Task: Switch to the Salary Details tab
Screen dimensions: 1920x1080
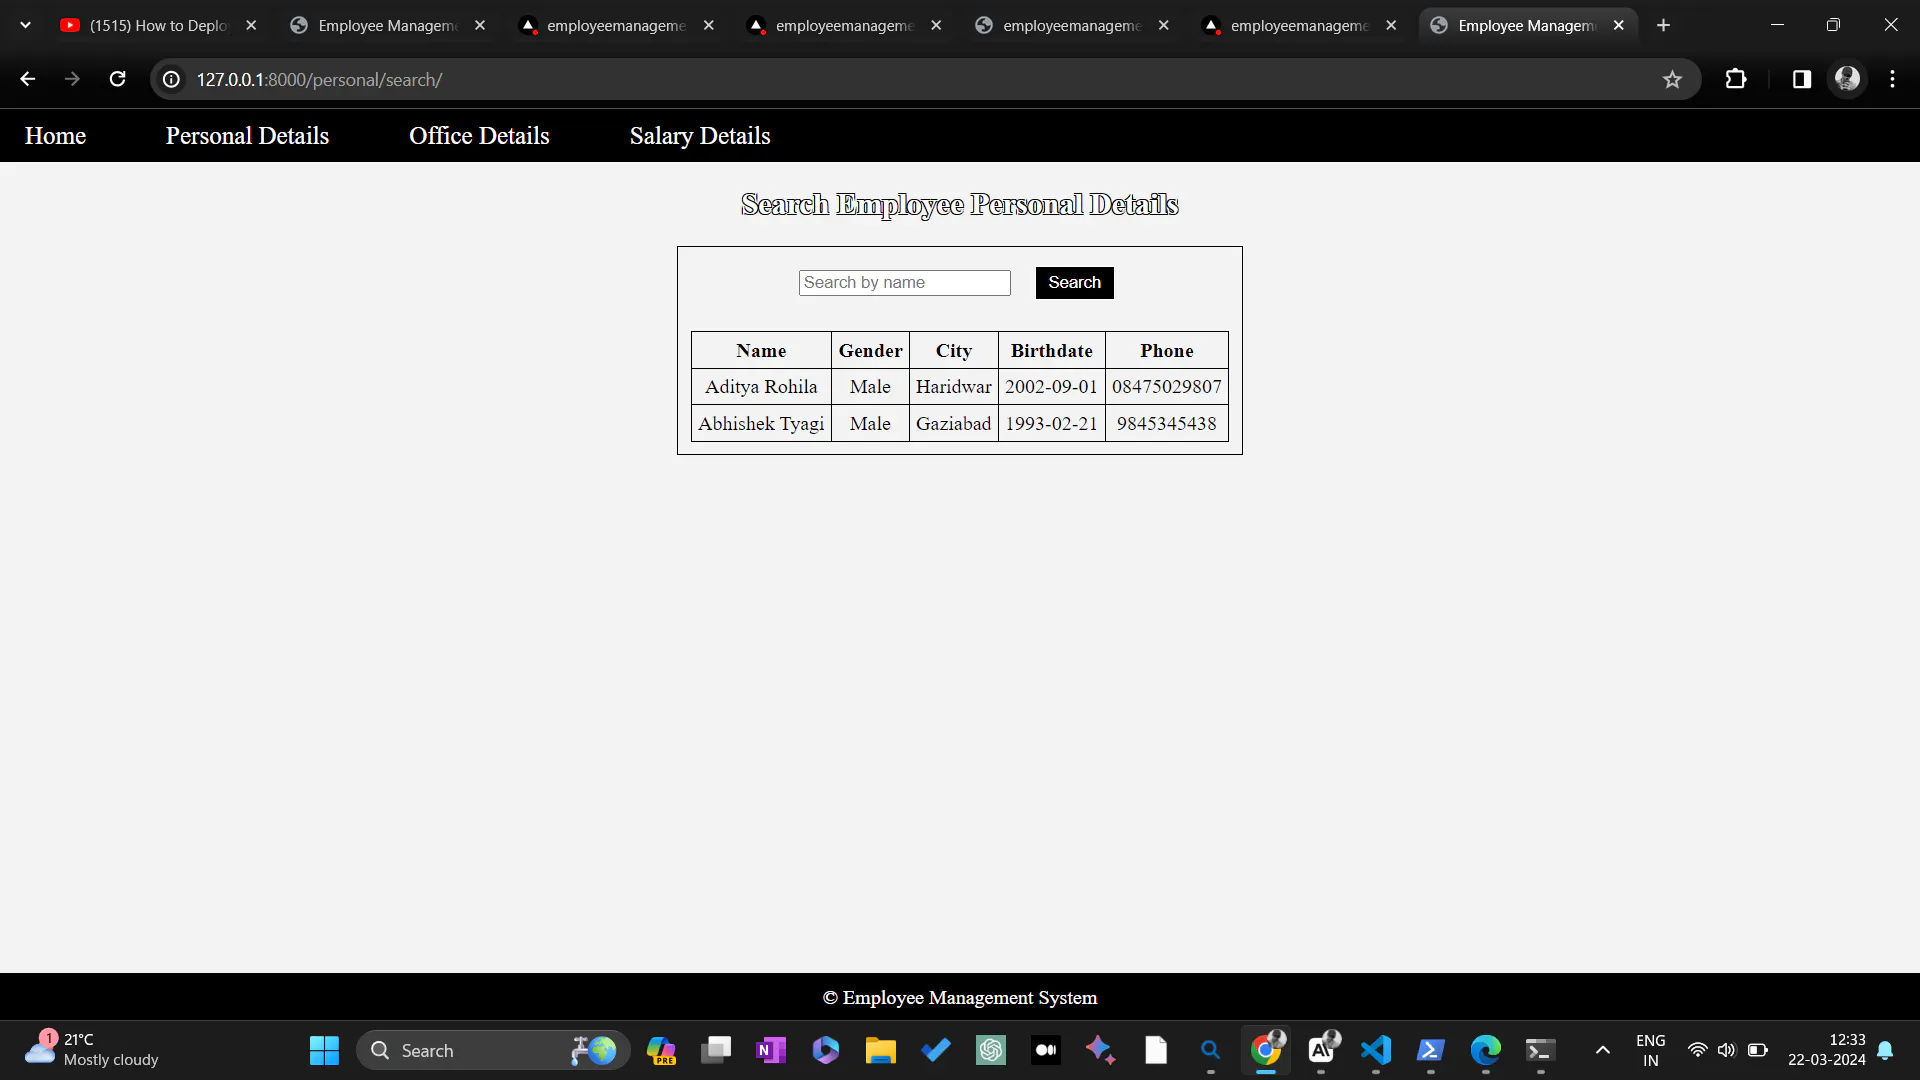Action: point(700,135)
